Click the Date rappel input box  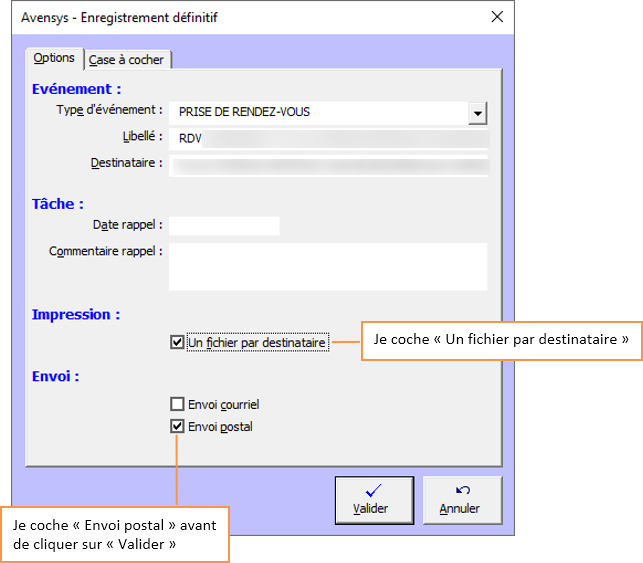click(x=223, y=226)
